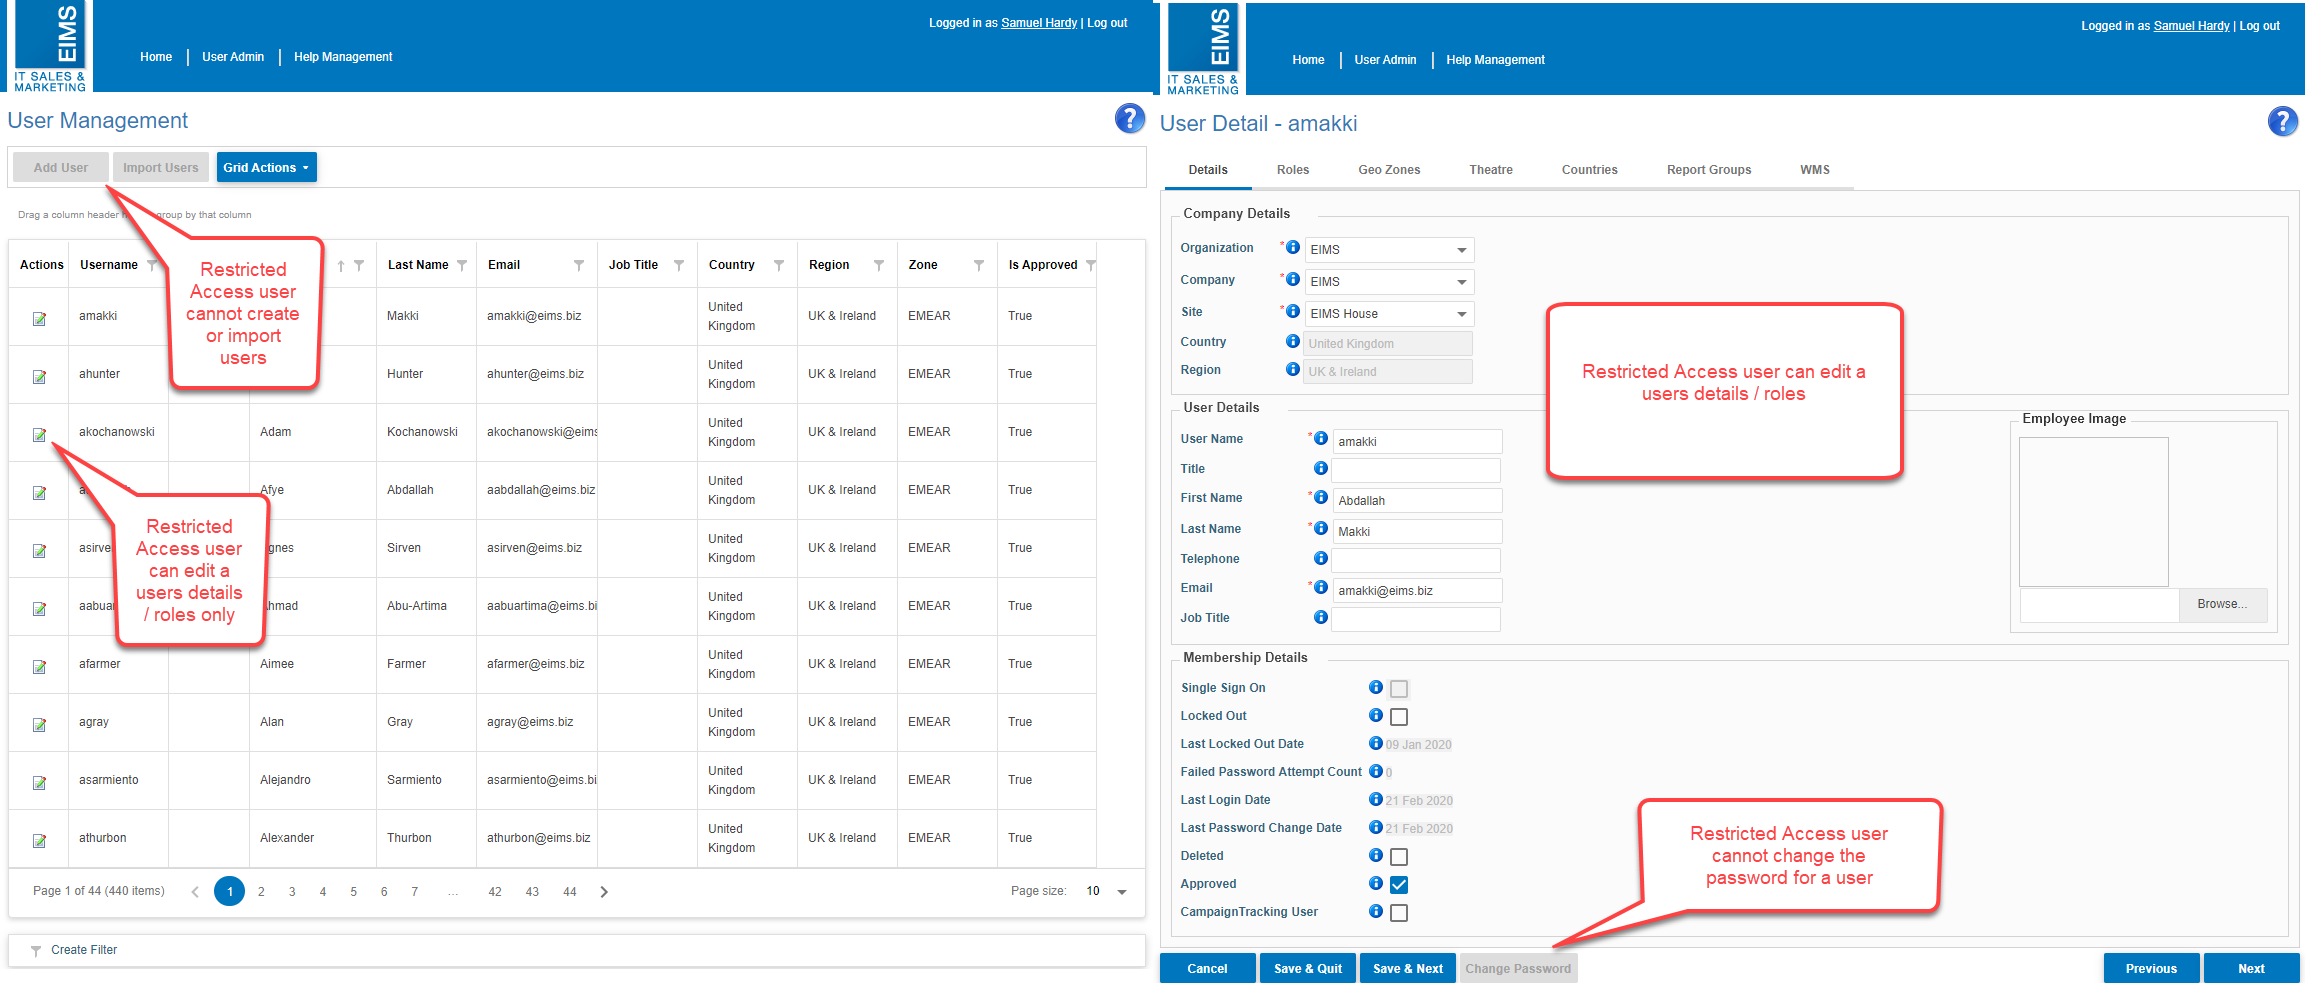Image resolution: width=2305 pixels, height=983 pixels.
Task: Filter the Is Approved column
Action: [1091, 265]
